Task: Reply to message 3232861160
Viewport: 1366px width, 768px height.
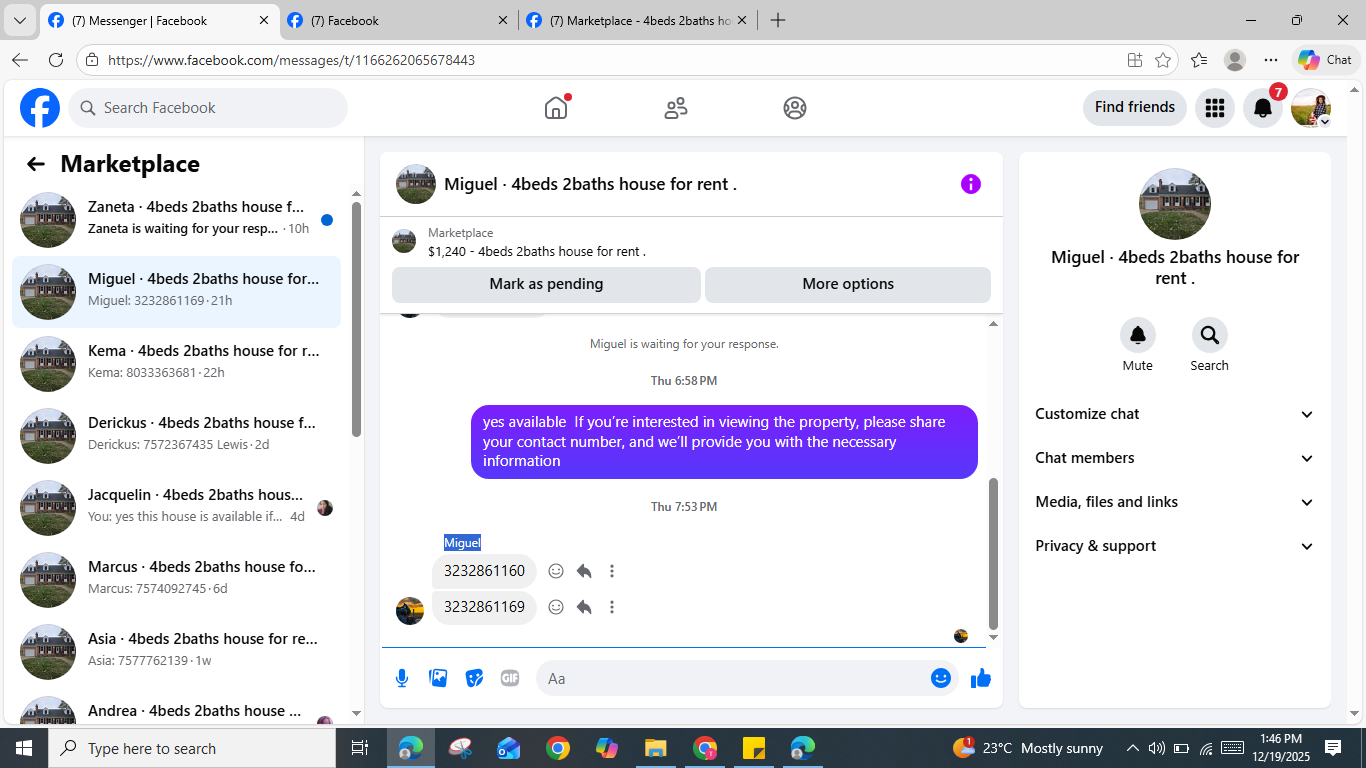Action: (584, 571)
